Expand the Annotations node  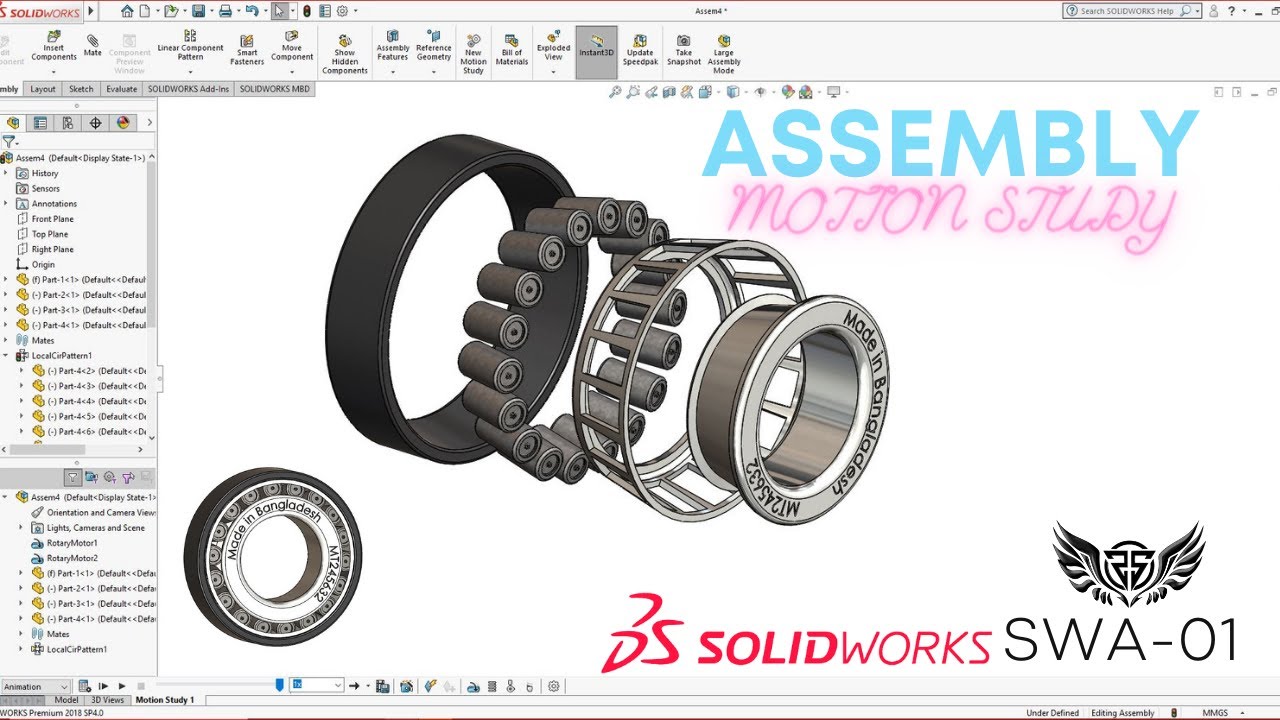click(6, 203)
